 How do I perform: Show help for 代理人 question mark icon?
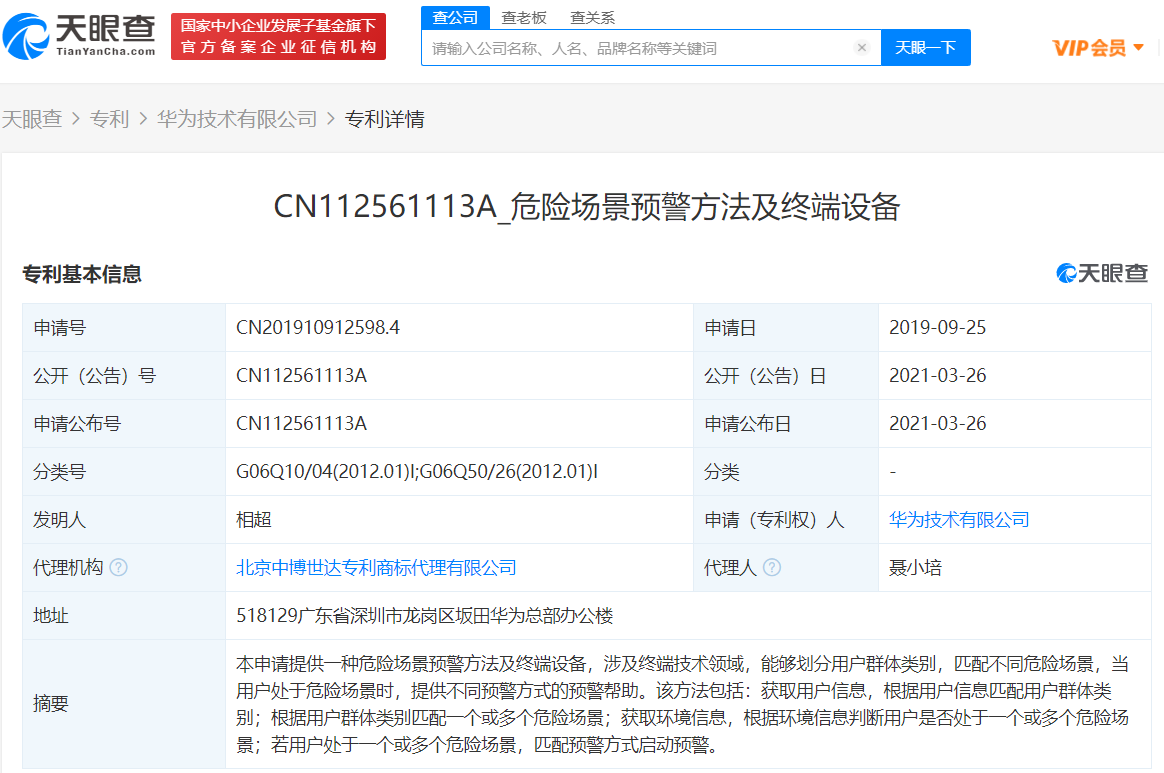point(772,567)
